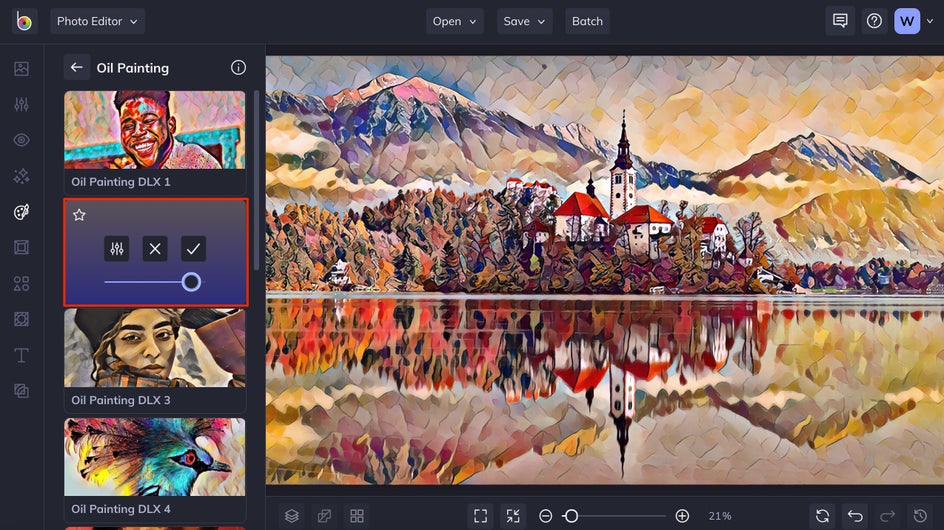Click the oil painted lake canvas image
The height and width of the screenshot is (530, 944).
[x=605, y=270]
